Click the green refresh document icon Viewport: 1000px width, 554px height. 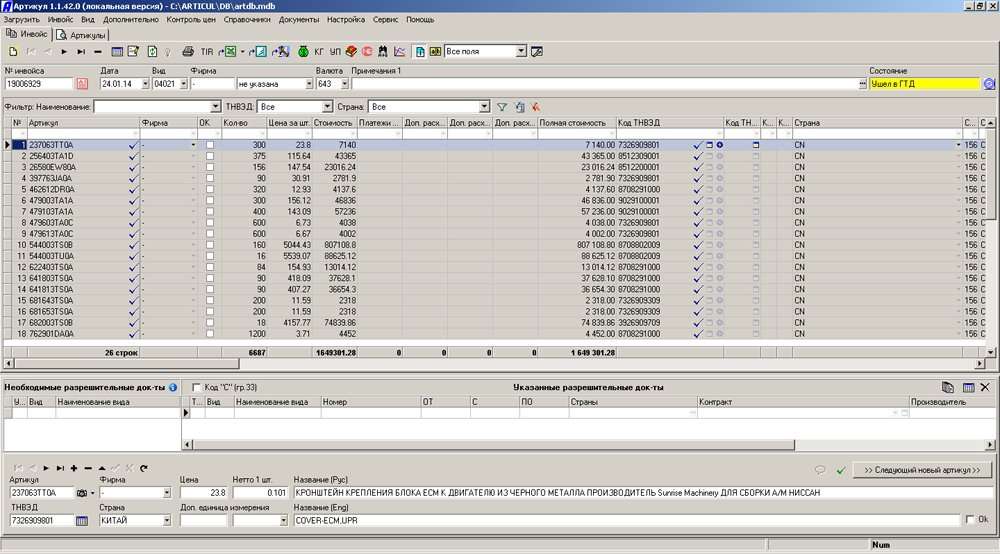click(x=152, y=52)
